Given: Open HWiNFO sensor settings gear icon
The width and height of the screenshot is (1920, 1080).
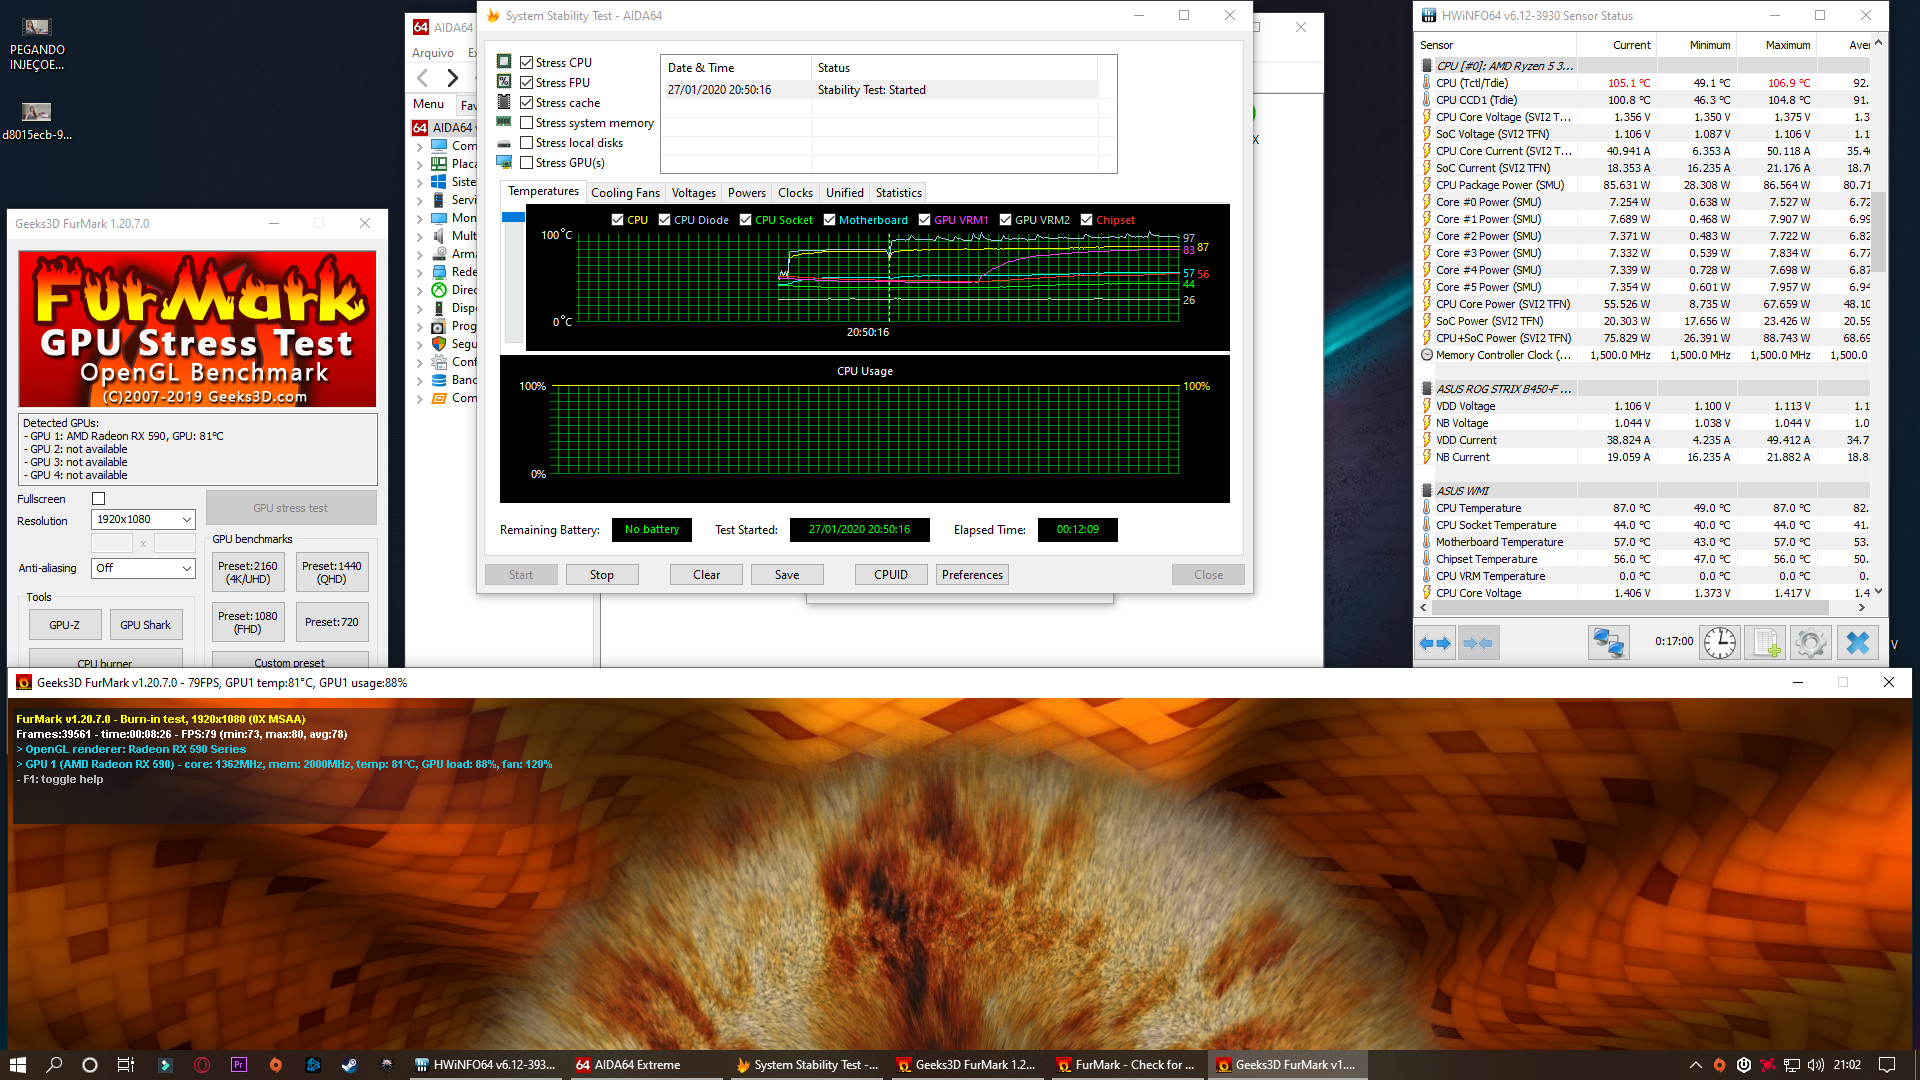Looking at the screenshot, I should (1810, 642).
